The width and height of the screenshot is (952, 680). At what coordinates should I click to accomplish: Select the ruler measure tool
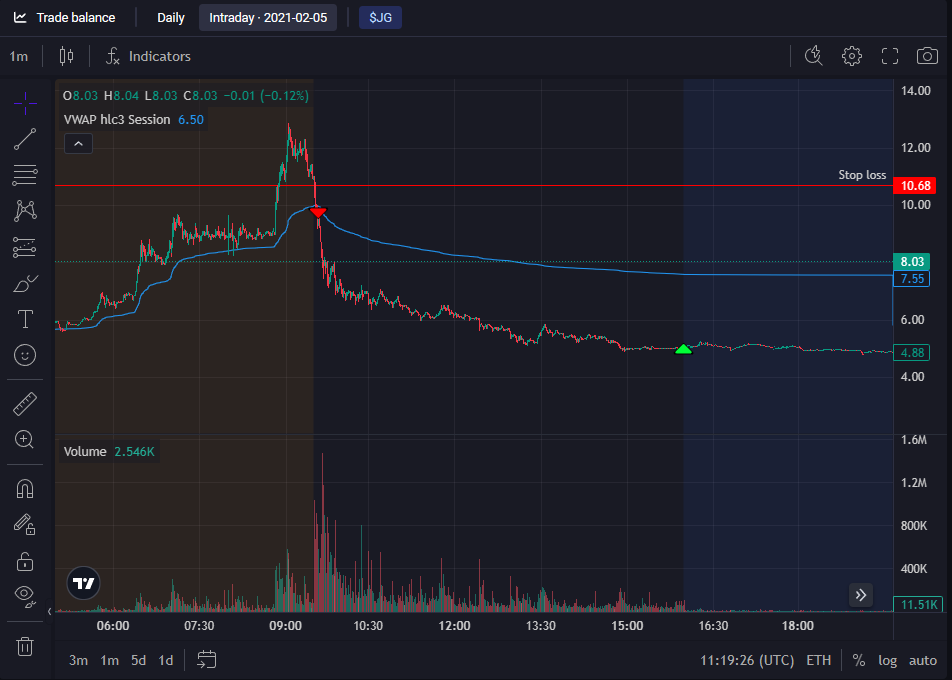point(25,404)
